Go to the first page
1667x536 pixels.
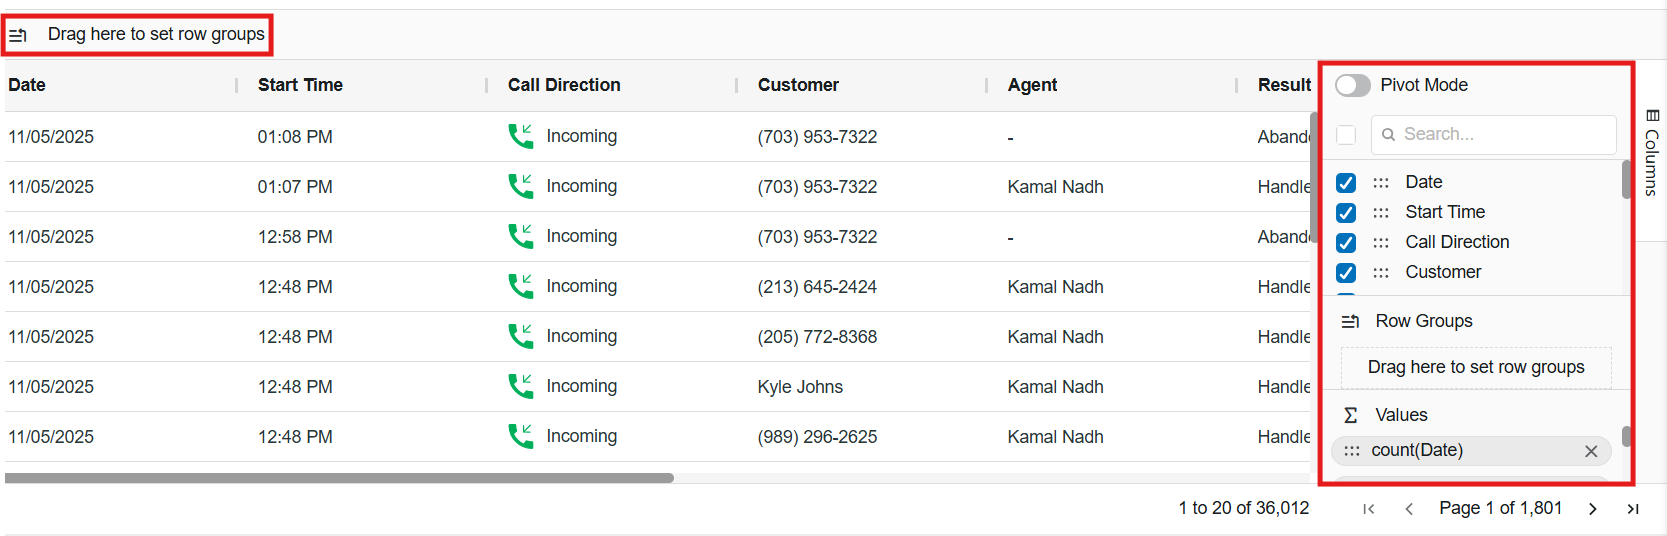(1369, 509)
